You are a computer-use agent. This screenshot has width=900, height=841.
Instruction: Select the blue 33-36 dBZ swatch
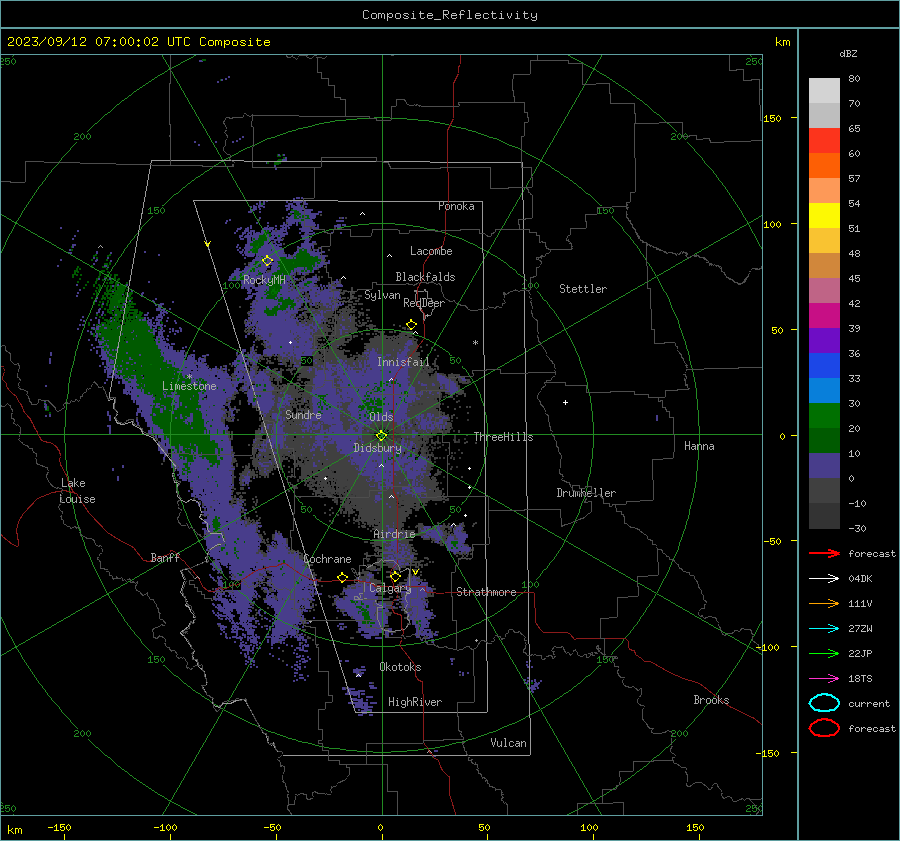[824, 366]
